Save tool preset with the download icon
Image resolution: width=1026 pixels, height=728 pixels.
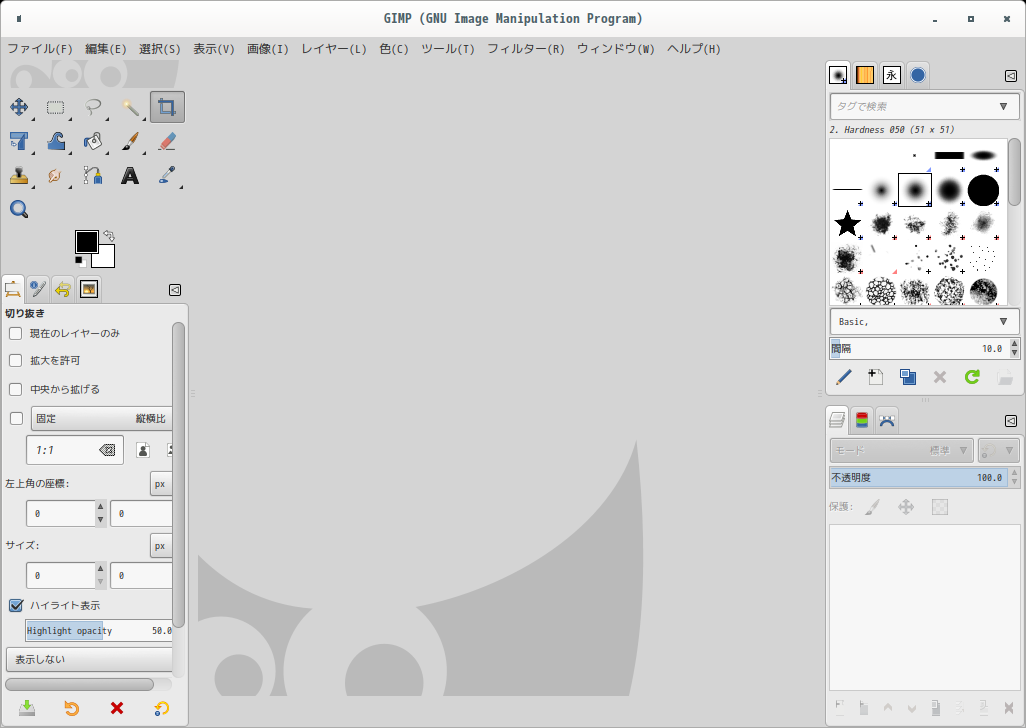pyautogui.click(x=27, y=708)
